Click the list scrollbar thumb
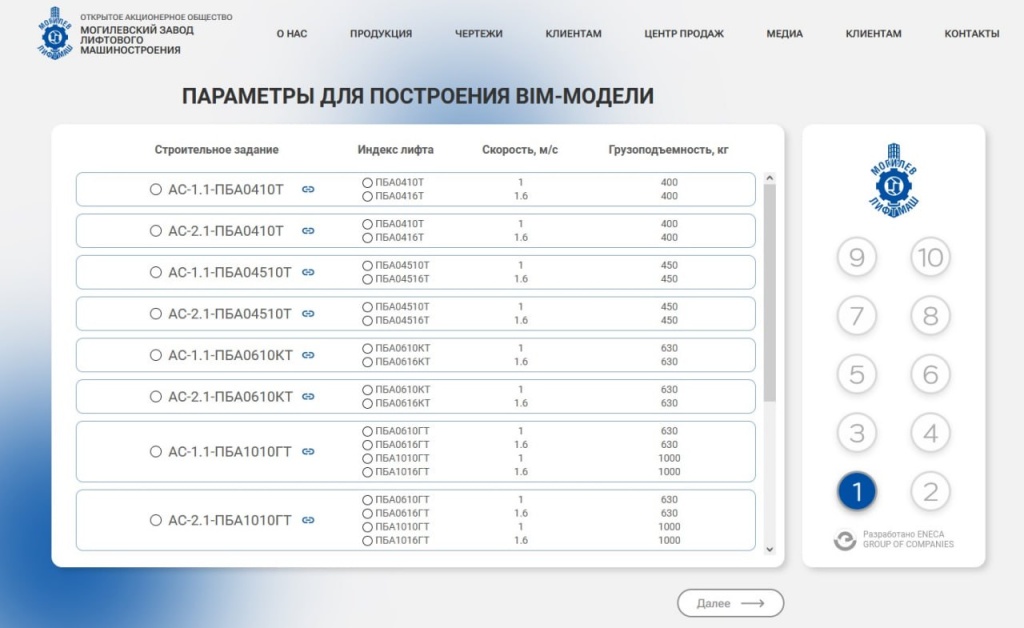1024x628 pixels. (769, 292)
